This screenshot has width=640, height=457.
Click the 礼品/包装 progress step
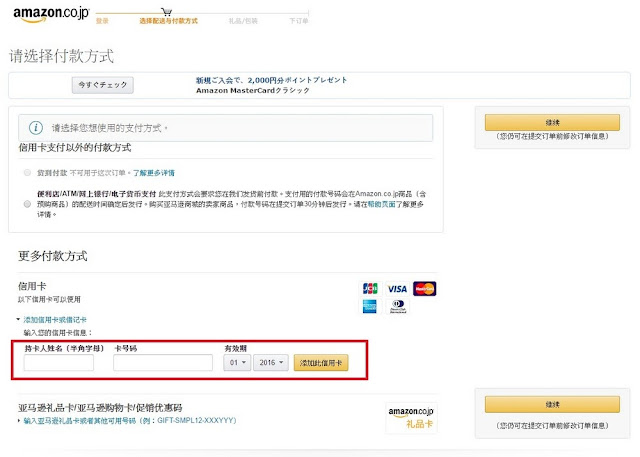pyautogui.click(x=243, y=21)
